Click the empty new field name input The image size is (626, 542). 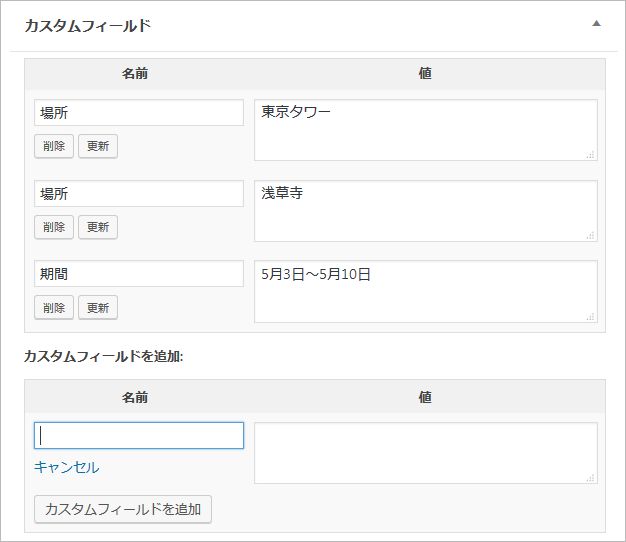point(139,436)
